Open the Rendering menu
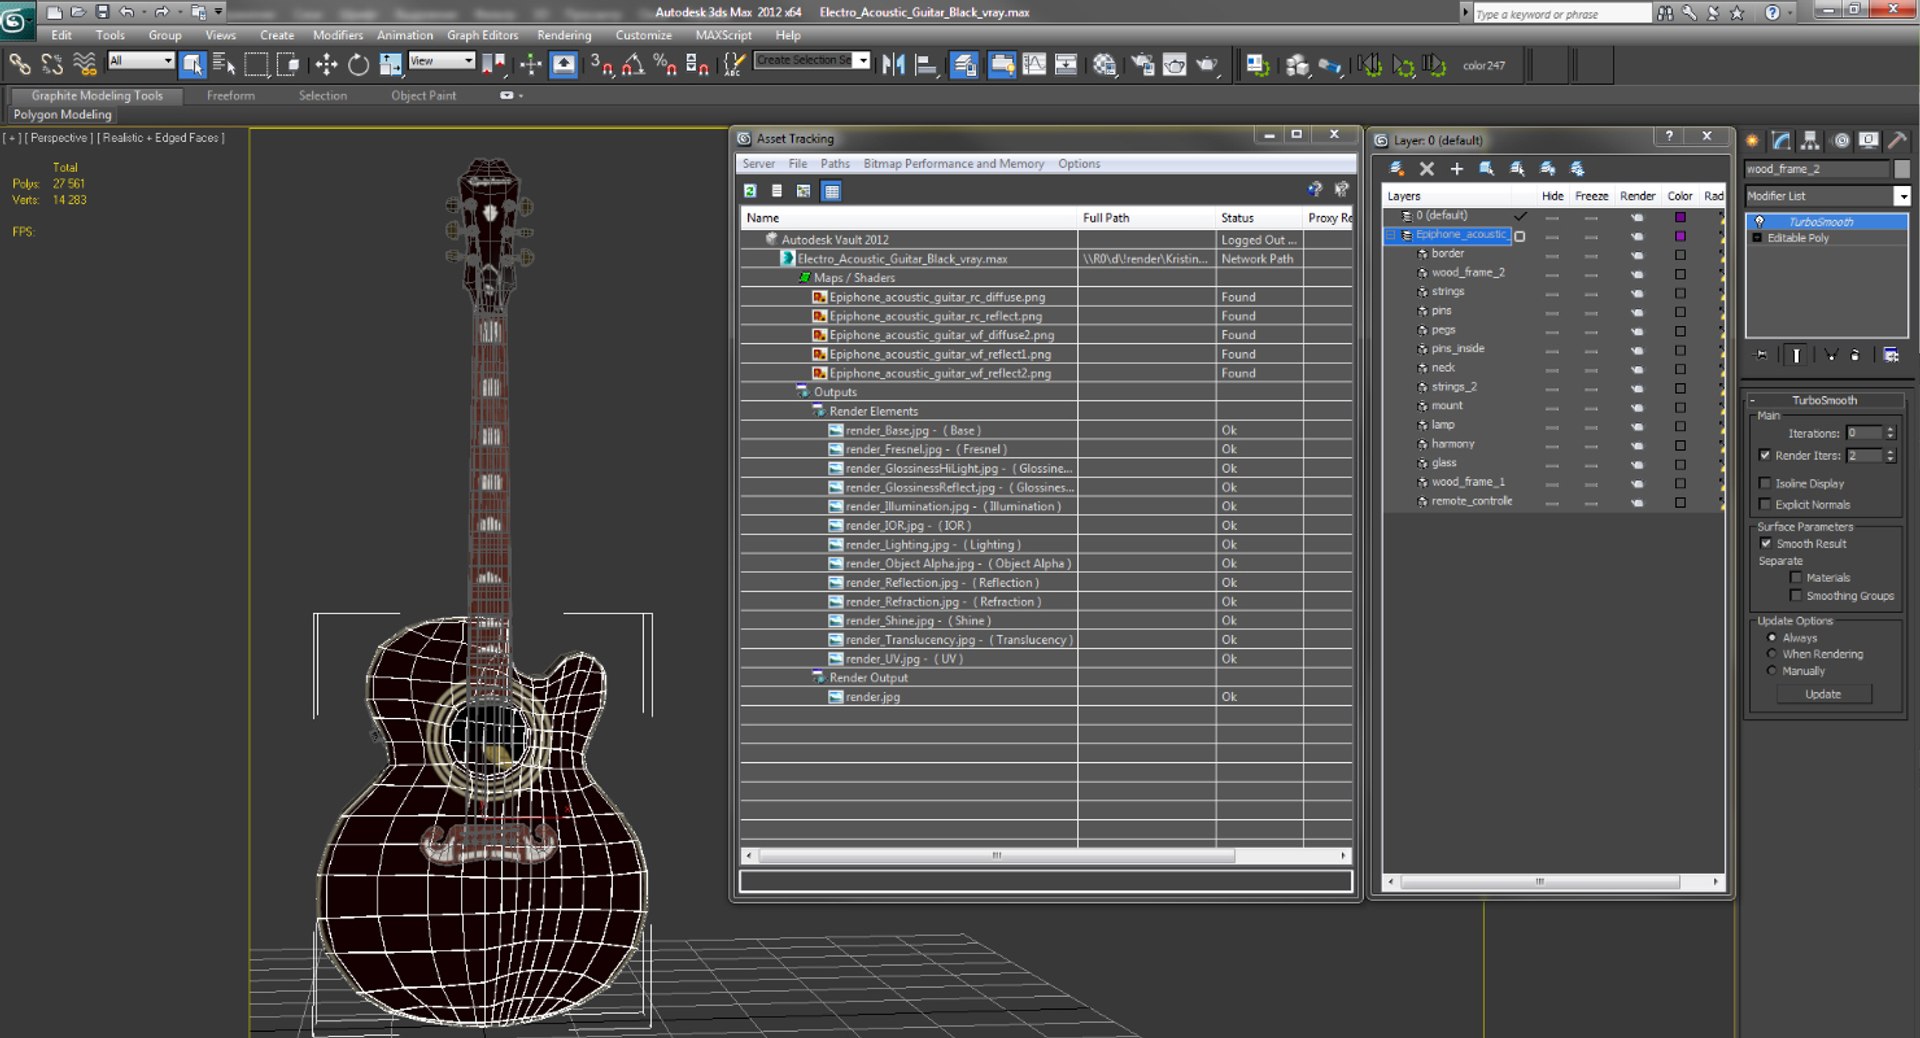 tap(564, 35)
